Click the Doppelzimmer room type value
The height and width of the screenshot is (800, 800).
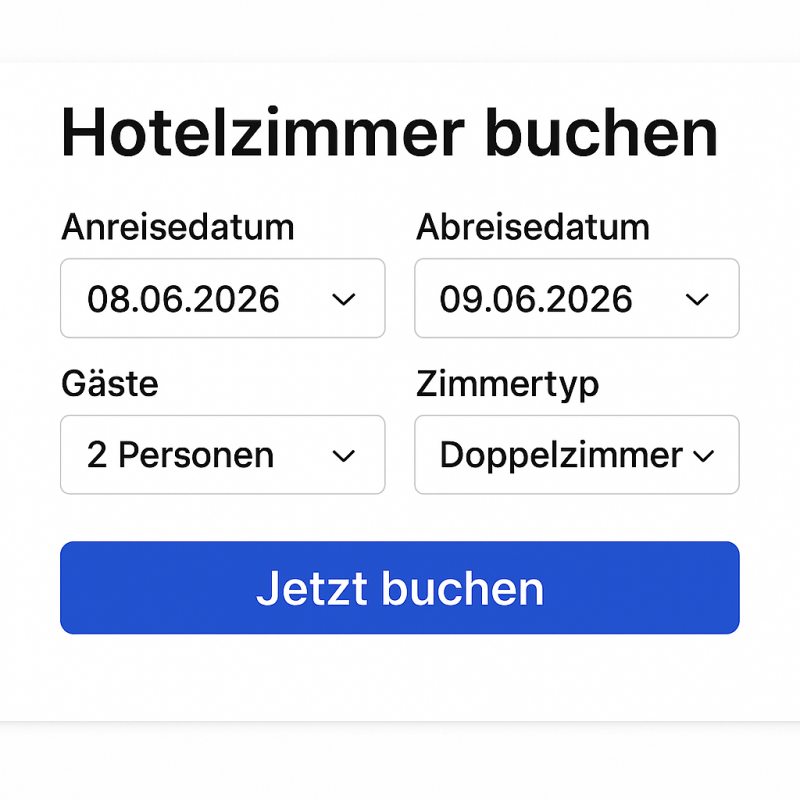(561, 456)
